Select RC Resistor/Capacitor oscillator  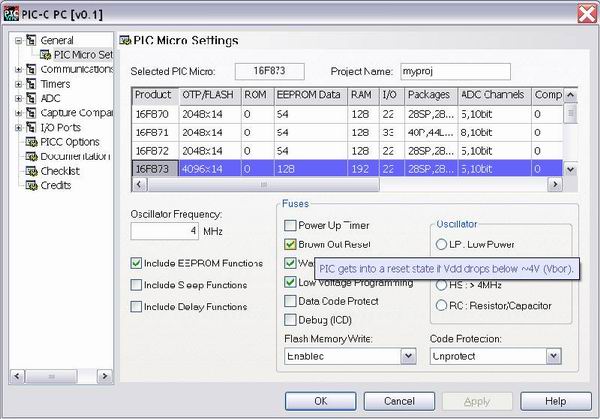[441, 305]
